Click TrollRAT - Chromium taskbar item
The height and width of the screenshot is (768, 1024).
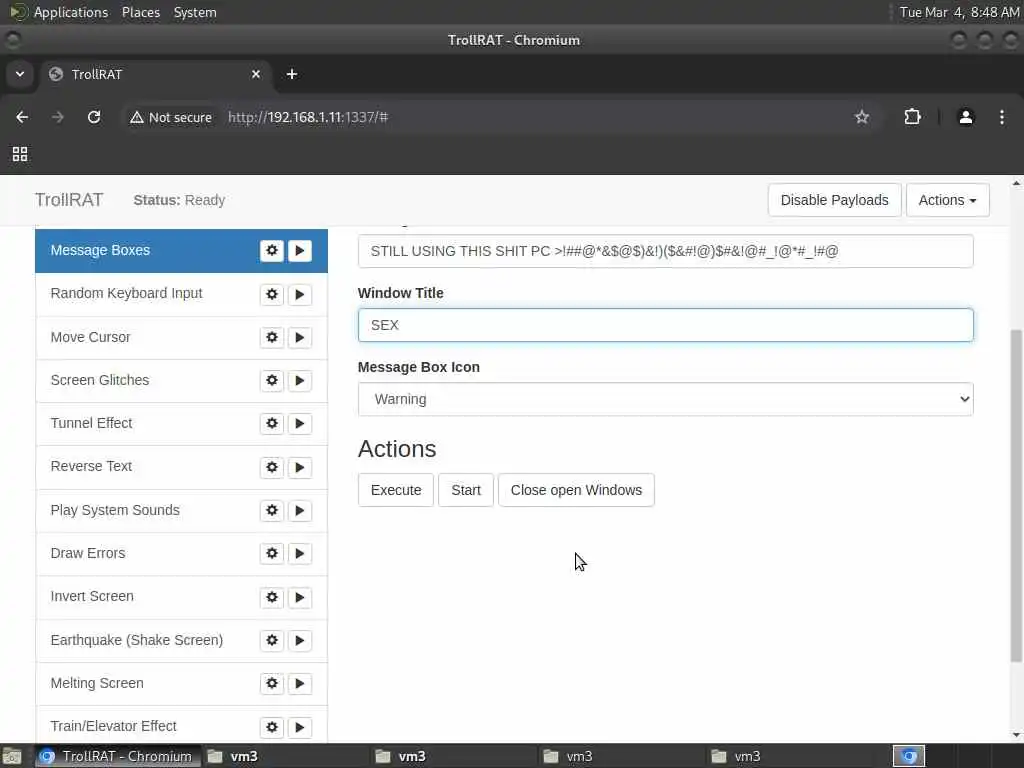(x=116, y=756)
